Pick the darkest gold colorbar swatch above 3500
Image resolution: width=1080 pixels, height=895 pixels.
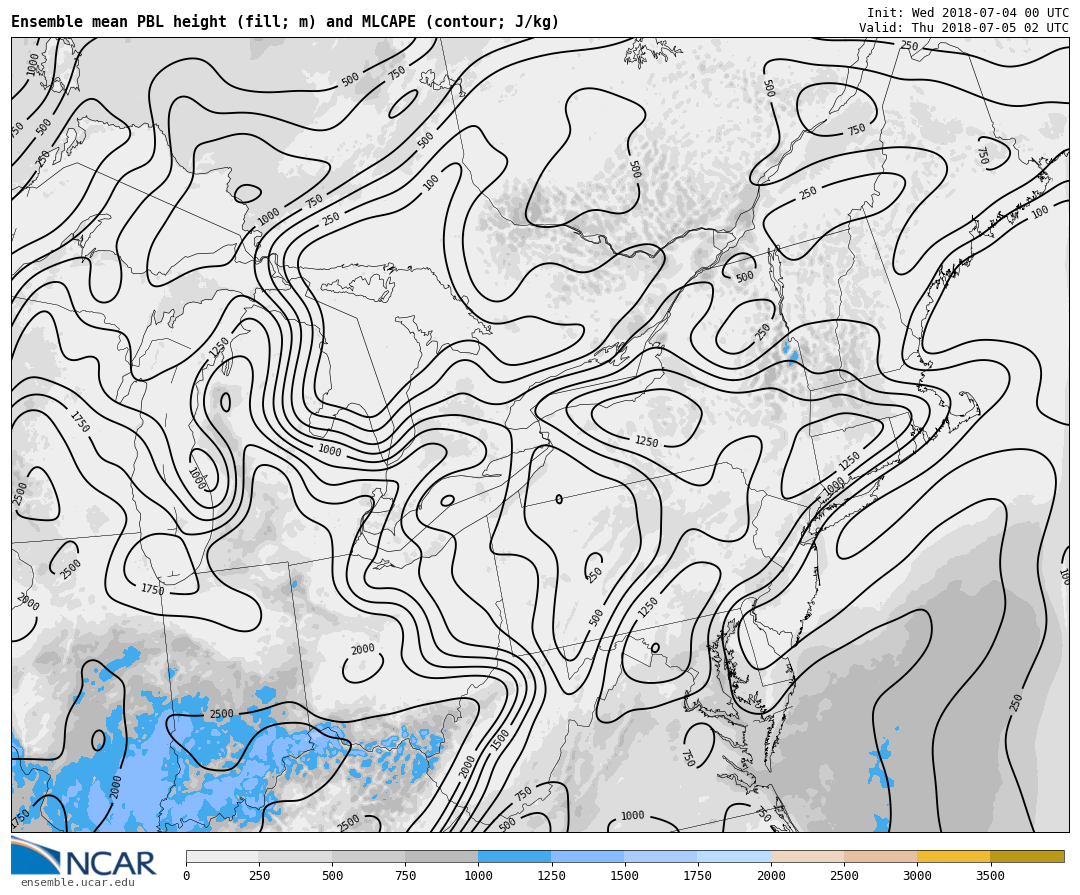click(x=1027, y=856)
